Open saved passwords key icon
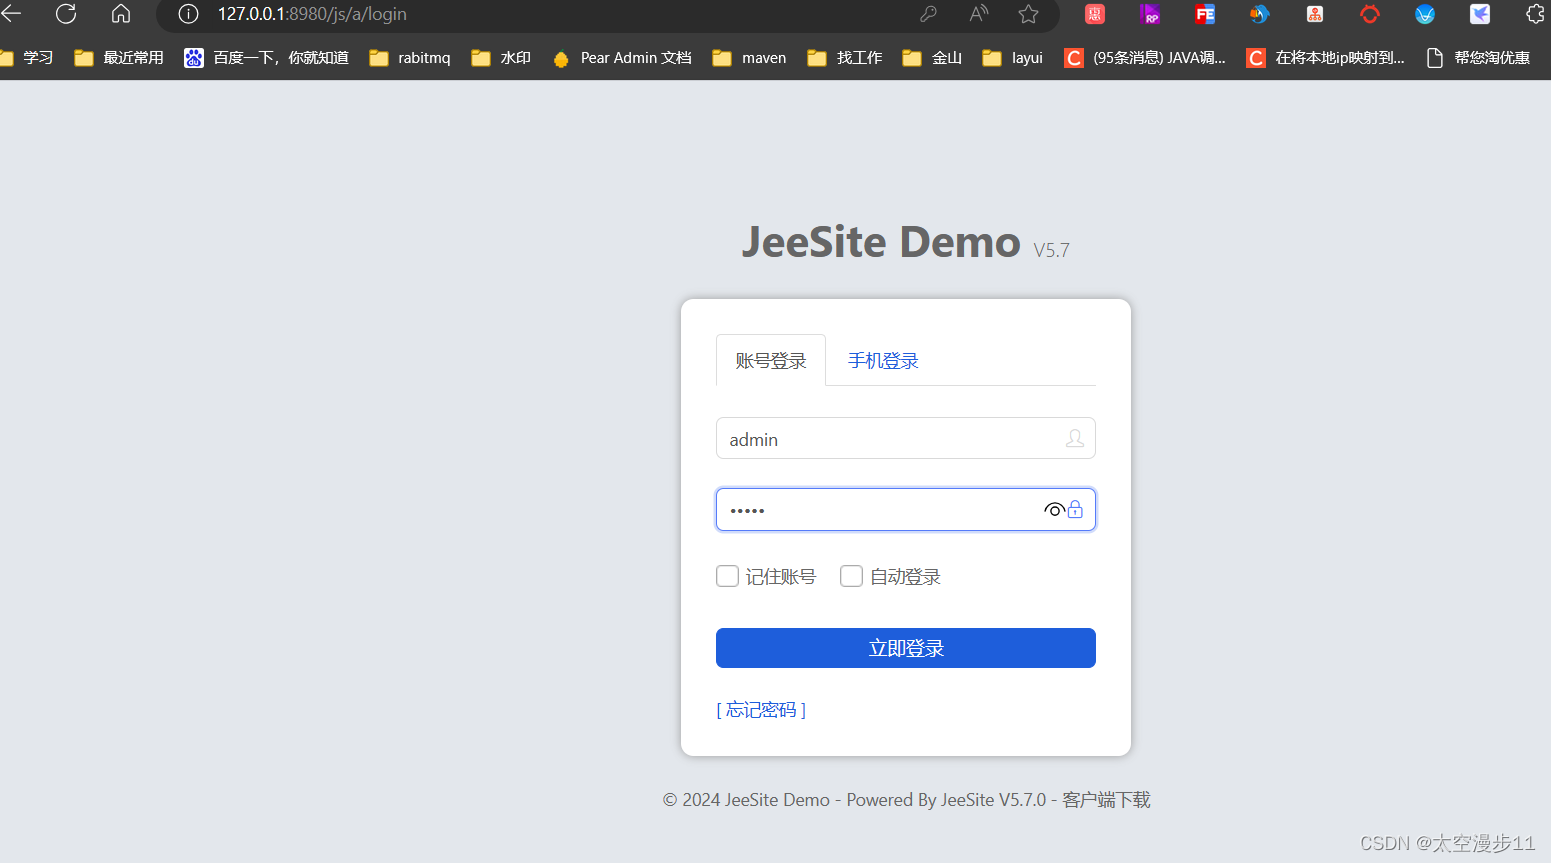The height and width of the screenshot is (863, 1551). 928,14
